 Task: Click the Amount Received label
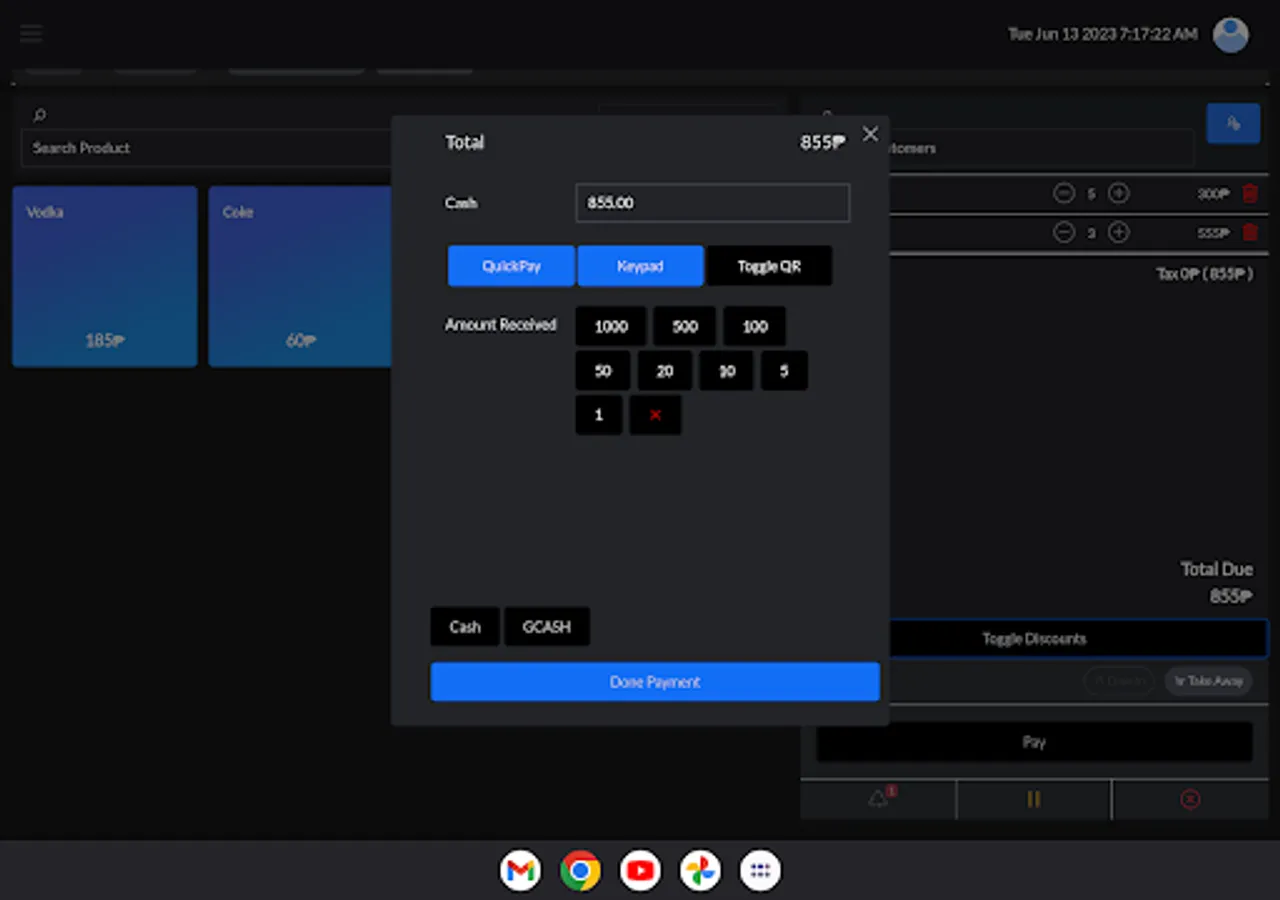point(501,325)
